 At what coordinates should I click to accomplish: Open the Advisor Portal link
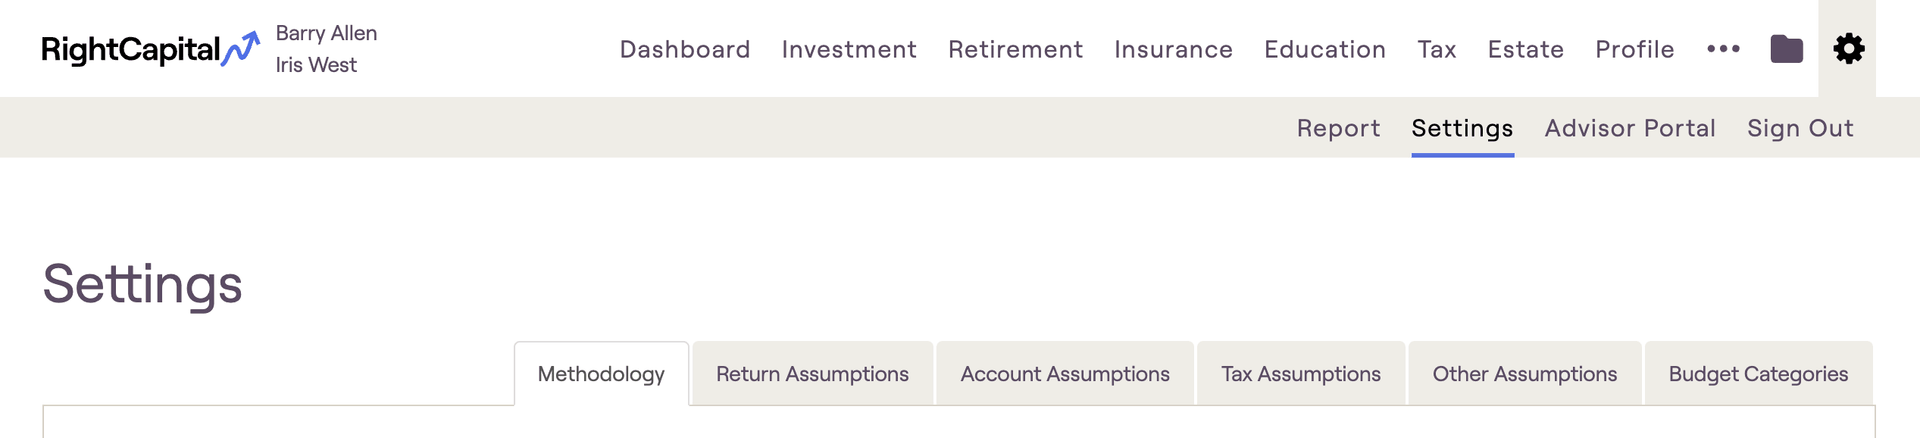[1630, 128]
